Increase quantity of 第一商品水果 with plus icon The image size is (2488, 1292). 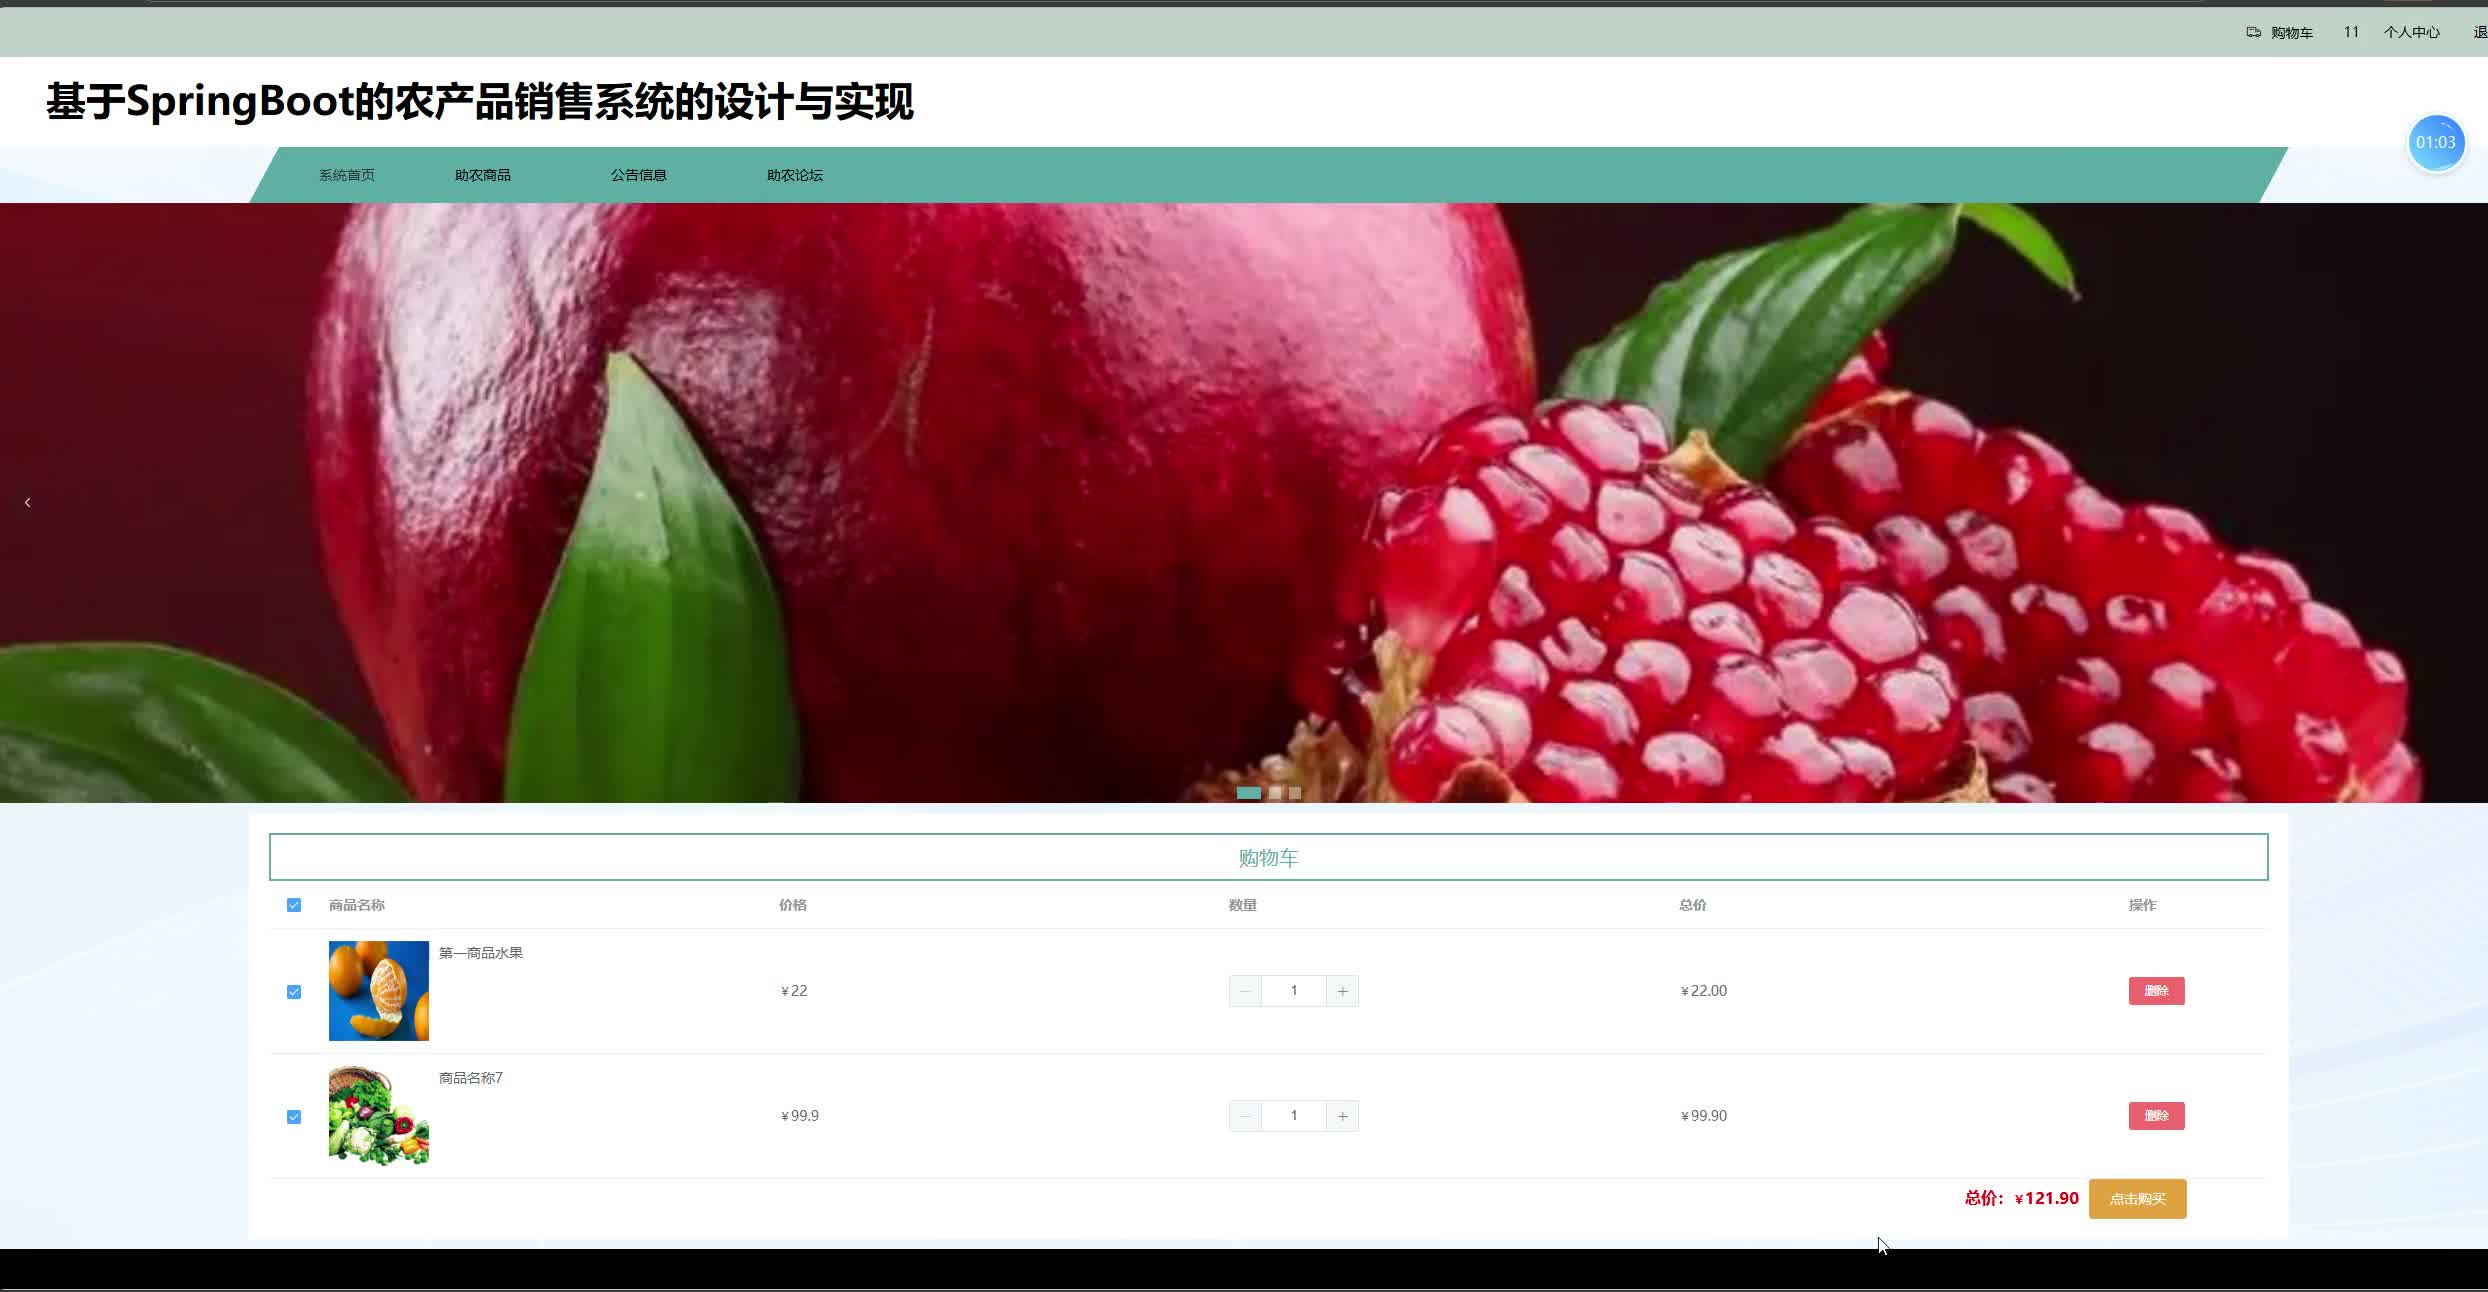coord(1342,991)
